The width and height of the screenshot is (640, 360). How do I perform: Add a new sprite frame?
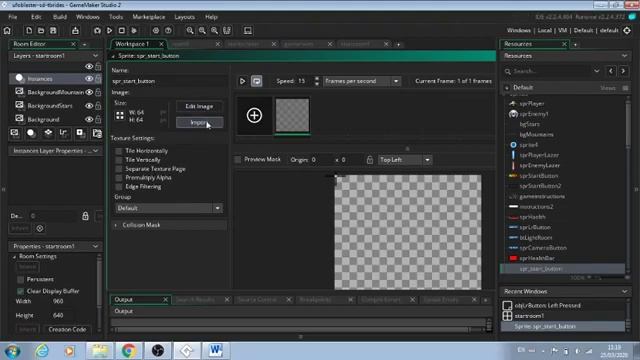[254, 116]
